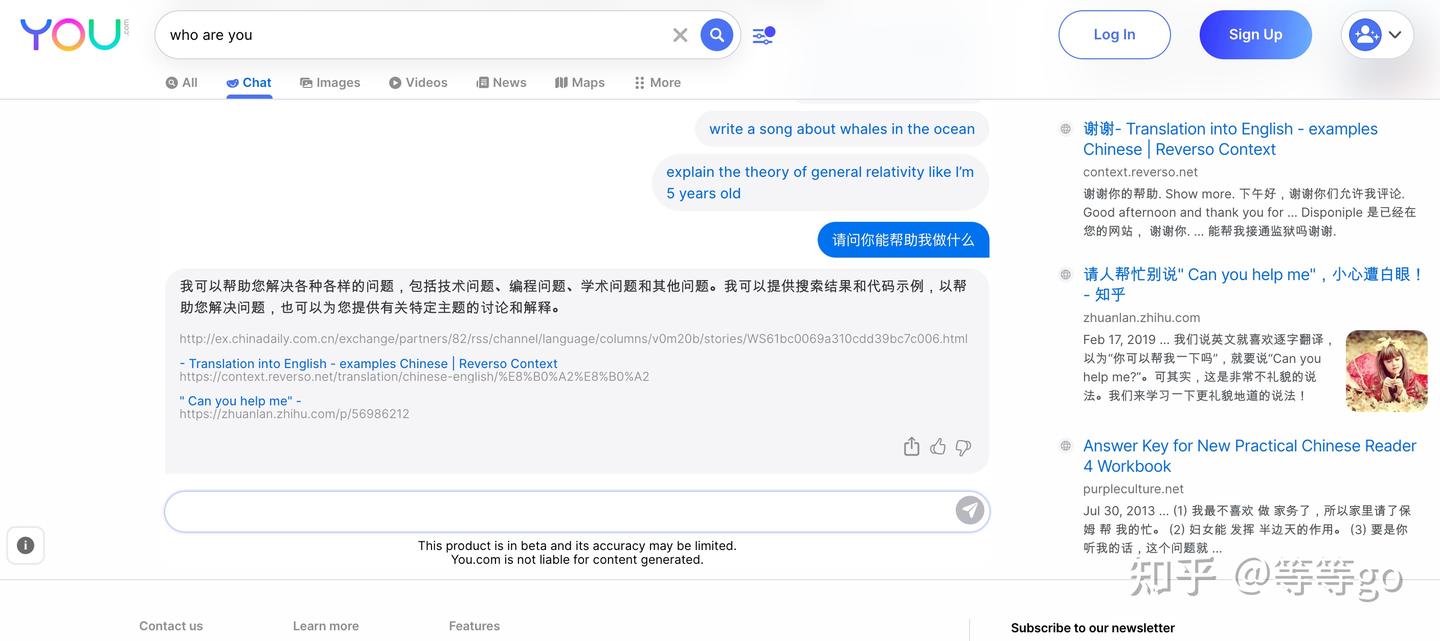1440x641 pixels.
Task: Click the purpleculture.net domain text
Action: [1133, 489]
